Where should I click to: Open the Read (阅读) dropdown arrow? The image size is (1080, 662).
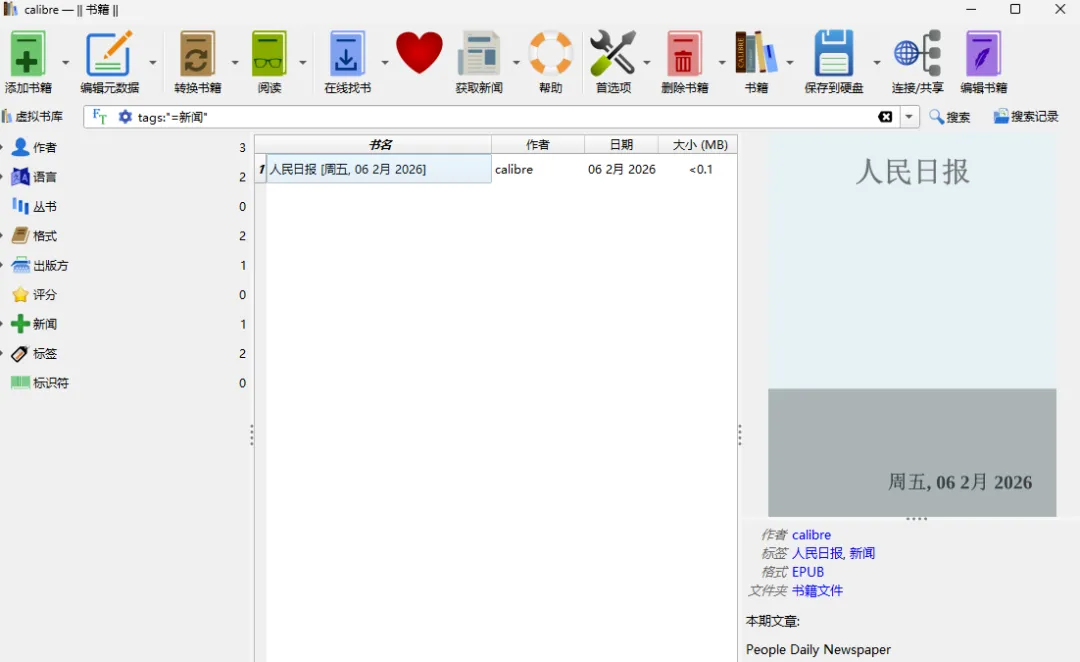(x=302, y=62)
